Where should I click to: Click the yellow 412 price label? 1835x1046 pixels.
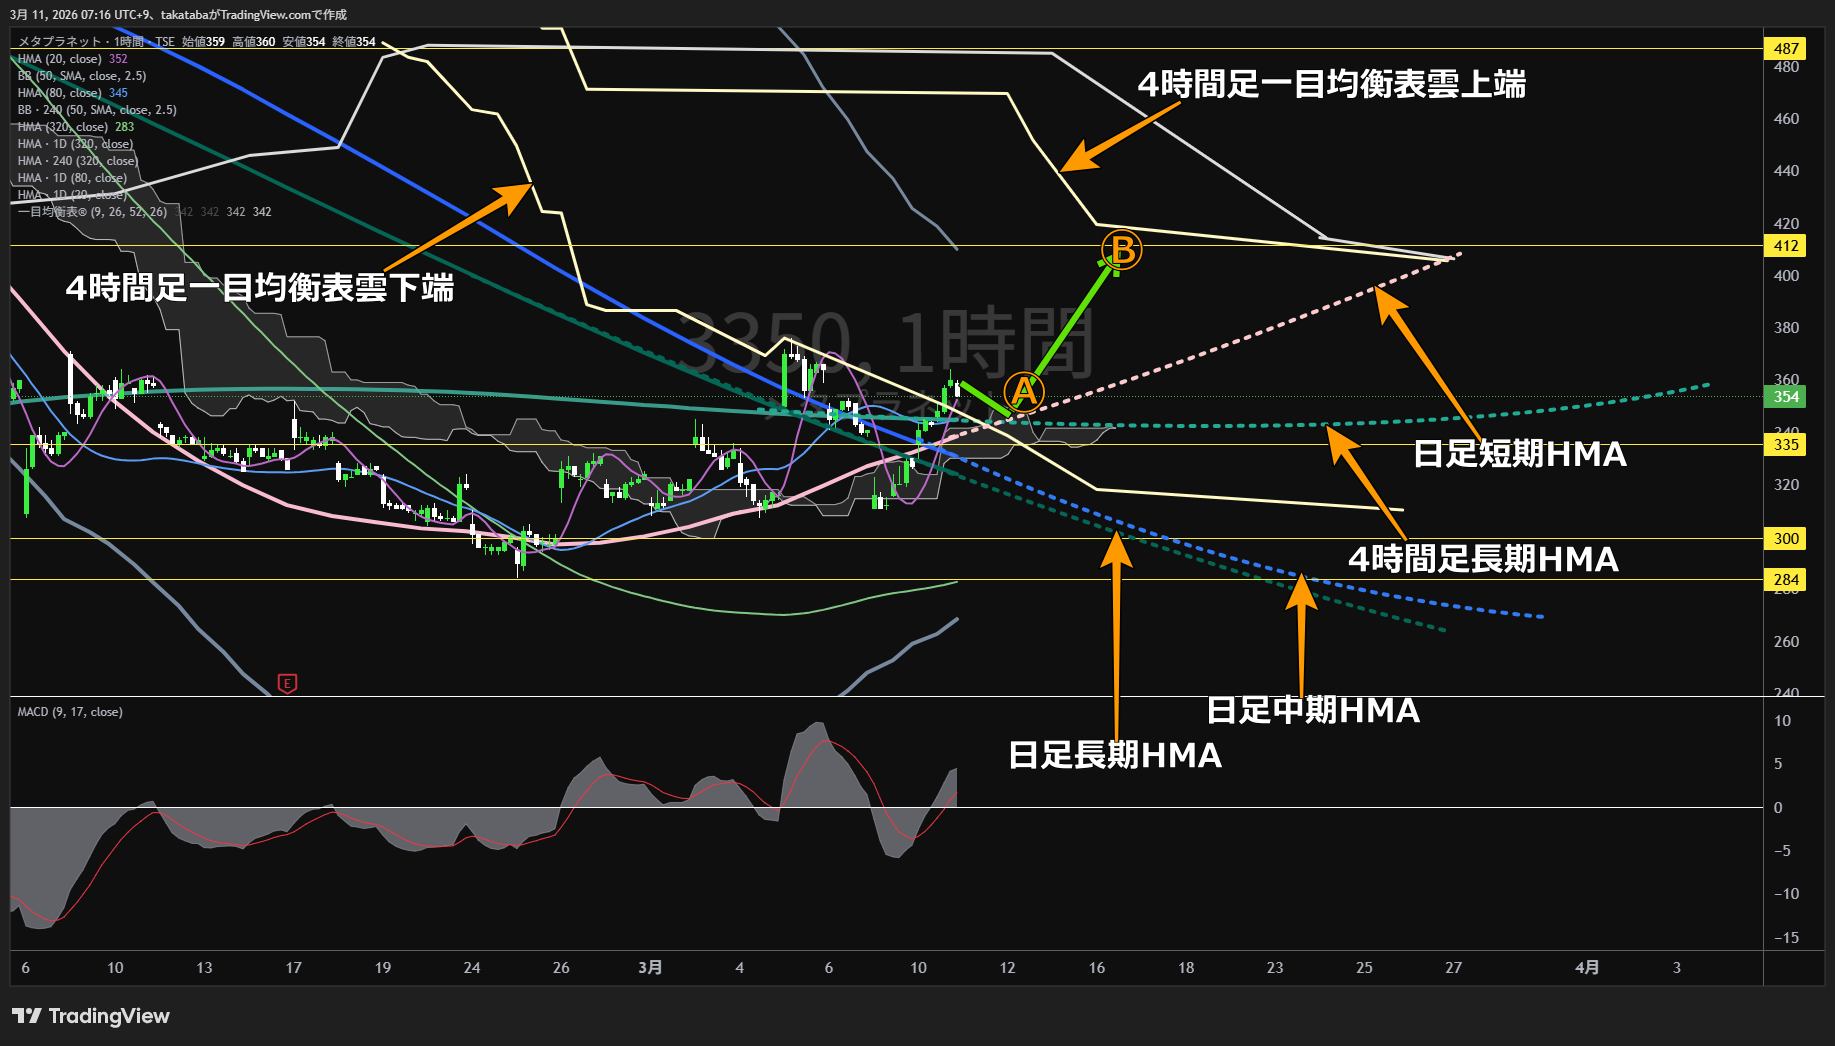pyautogui.click(x=1786, y=246)
